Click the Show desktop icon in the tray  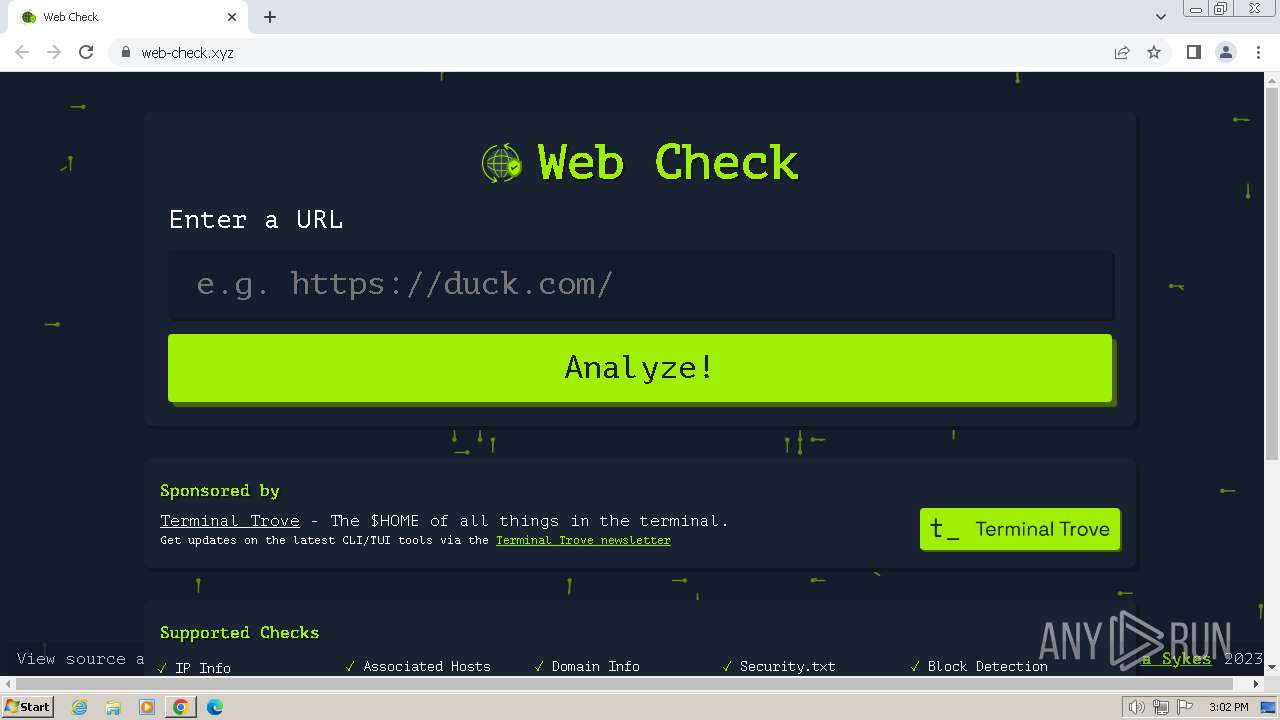(x=1269, y=707)
